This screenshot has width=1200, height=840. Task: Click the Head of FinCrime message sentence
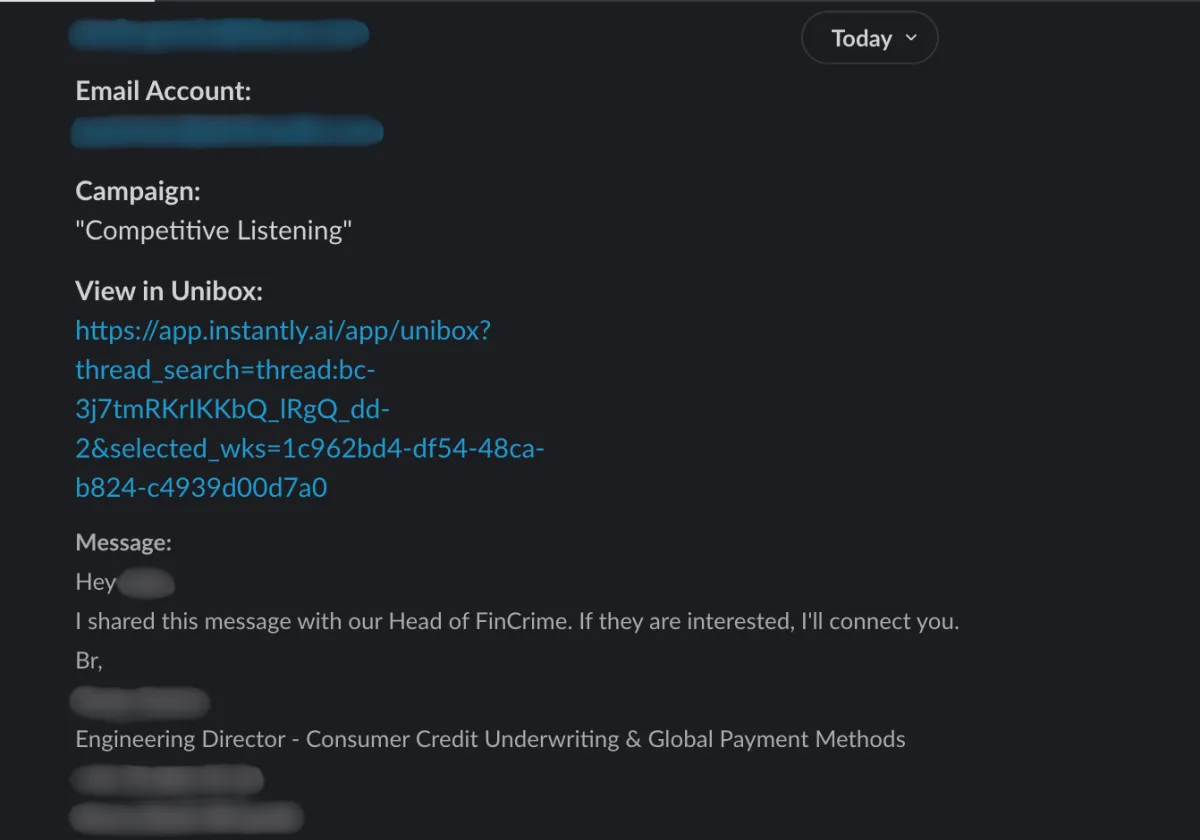pyautogui.click(x=518, y=621)
